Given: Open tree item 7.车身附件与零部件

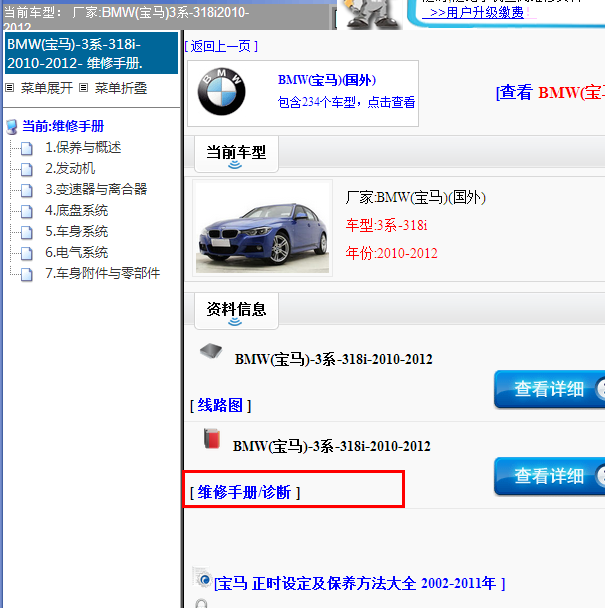Looking at the screenshot, I should coord(102,273).
